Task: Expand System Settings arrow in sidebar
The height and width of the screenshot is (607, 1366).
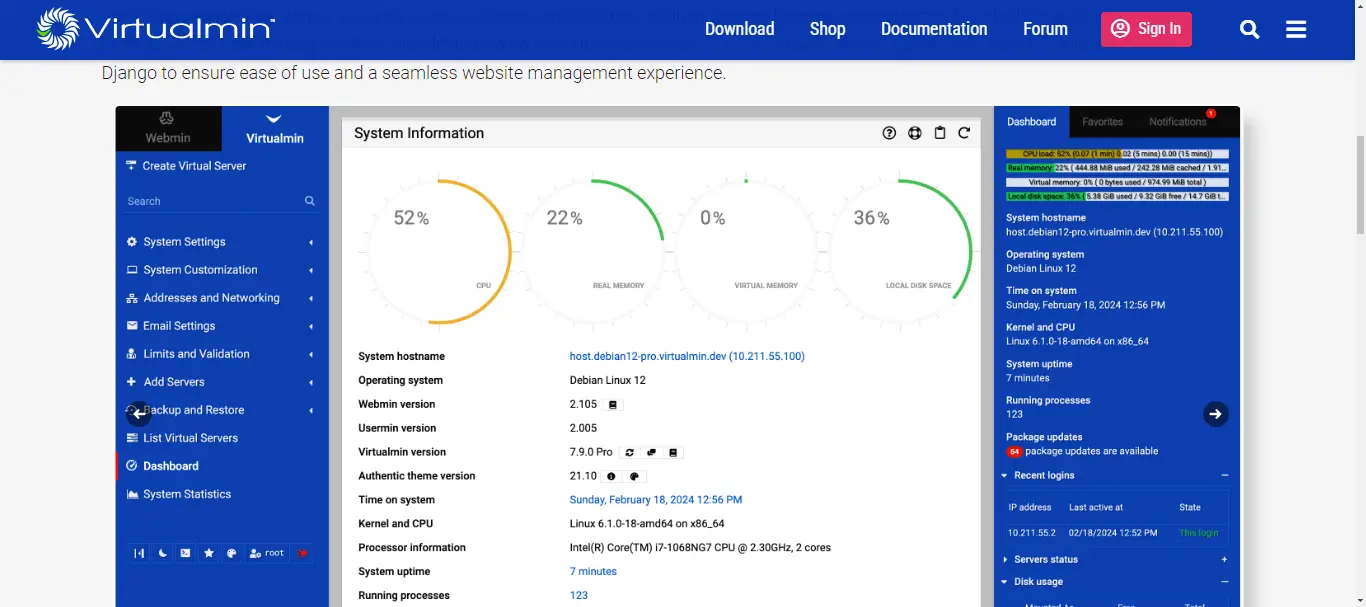Action: pyautogui.click(x=311, y=243)
